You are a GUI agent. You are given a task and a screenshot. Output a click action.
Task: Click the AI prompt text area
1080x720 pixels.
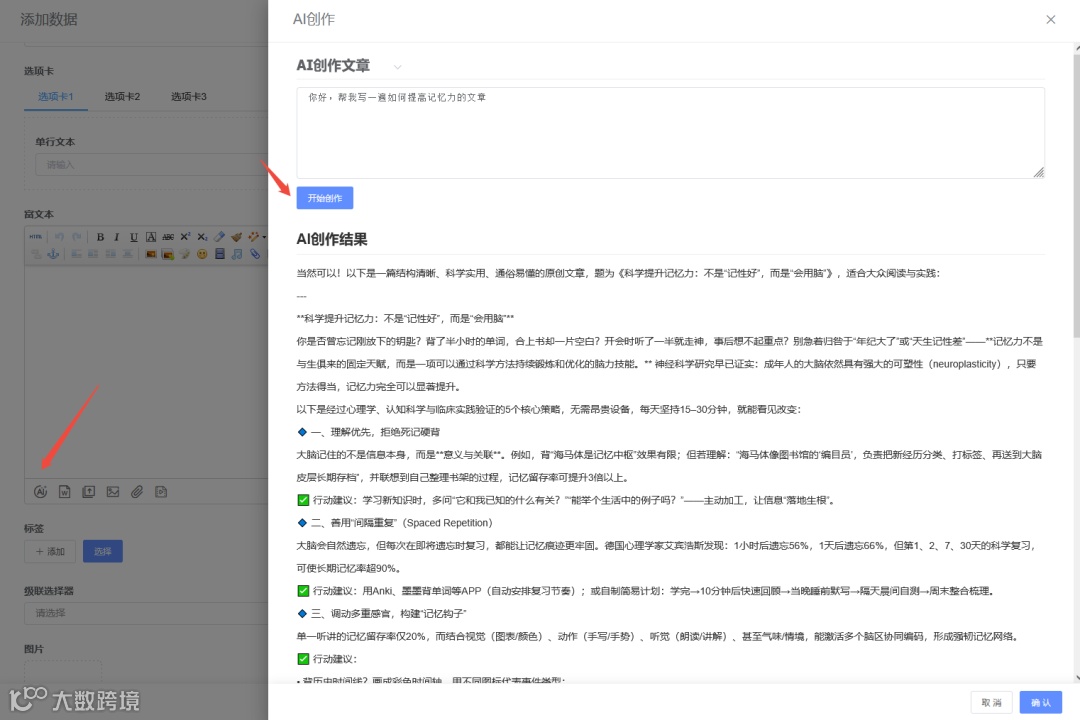[x=670, y=132]
